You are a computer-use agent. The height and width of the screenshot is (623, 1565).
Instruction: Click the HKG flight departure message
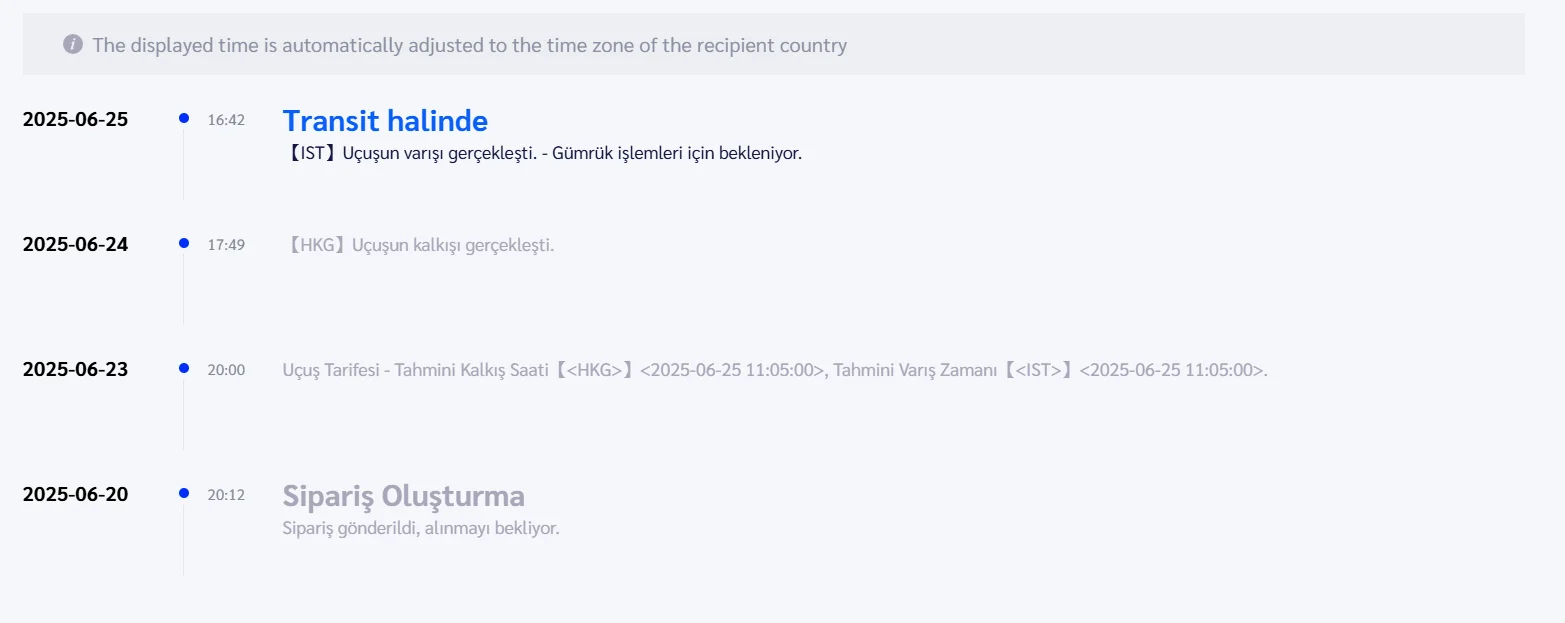[418, 245]
